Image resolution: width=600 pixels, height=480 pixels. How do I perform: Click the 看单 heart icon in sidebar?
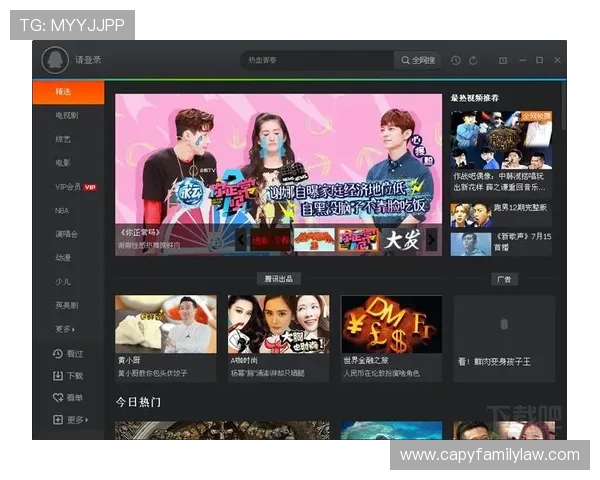(58, 398)
